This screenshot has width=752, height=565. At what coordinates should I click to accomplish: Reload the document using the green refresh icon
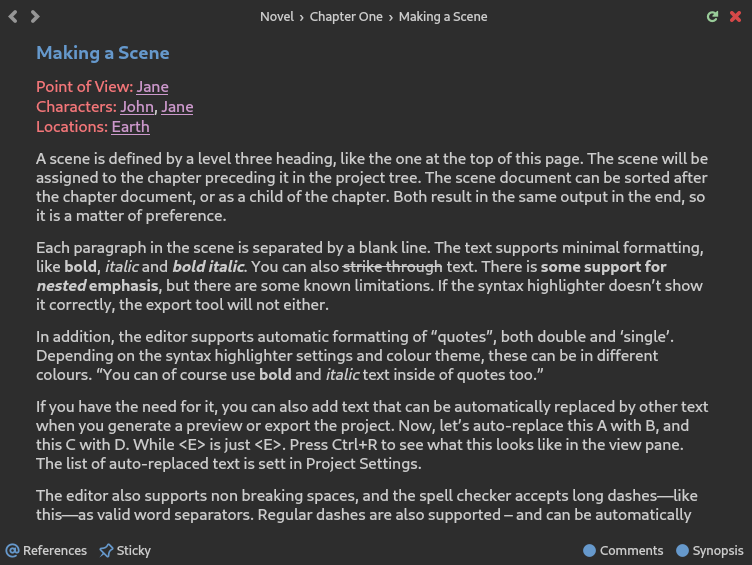point(713,17)
